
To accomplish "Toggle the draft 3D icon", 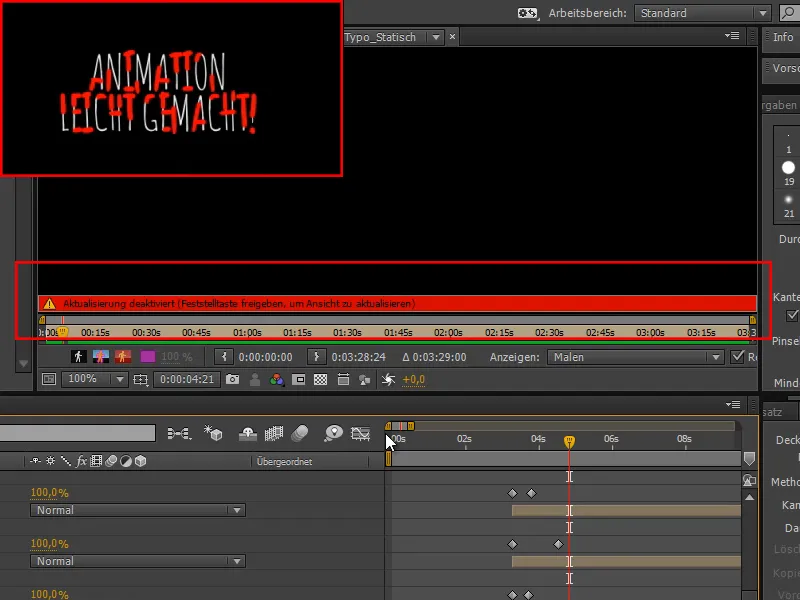I will coord(213,433).
